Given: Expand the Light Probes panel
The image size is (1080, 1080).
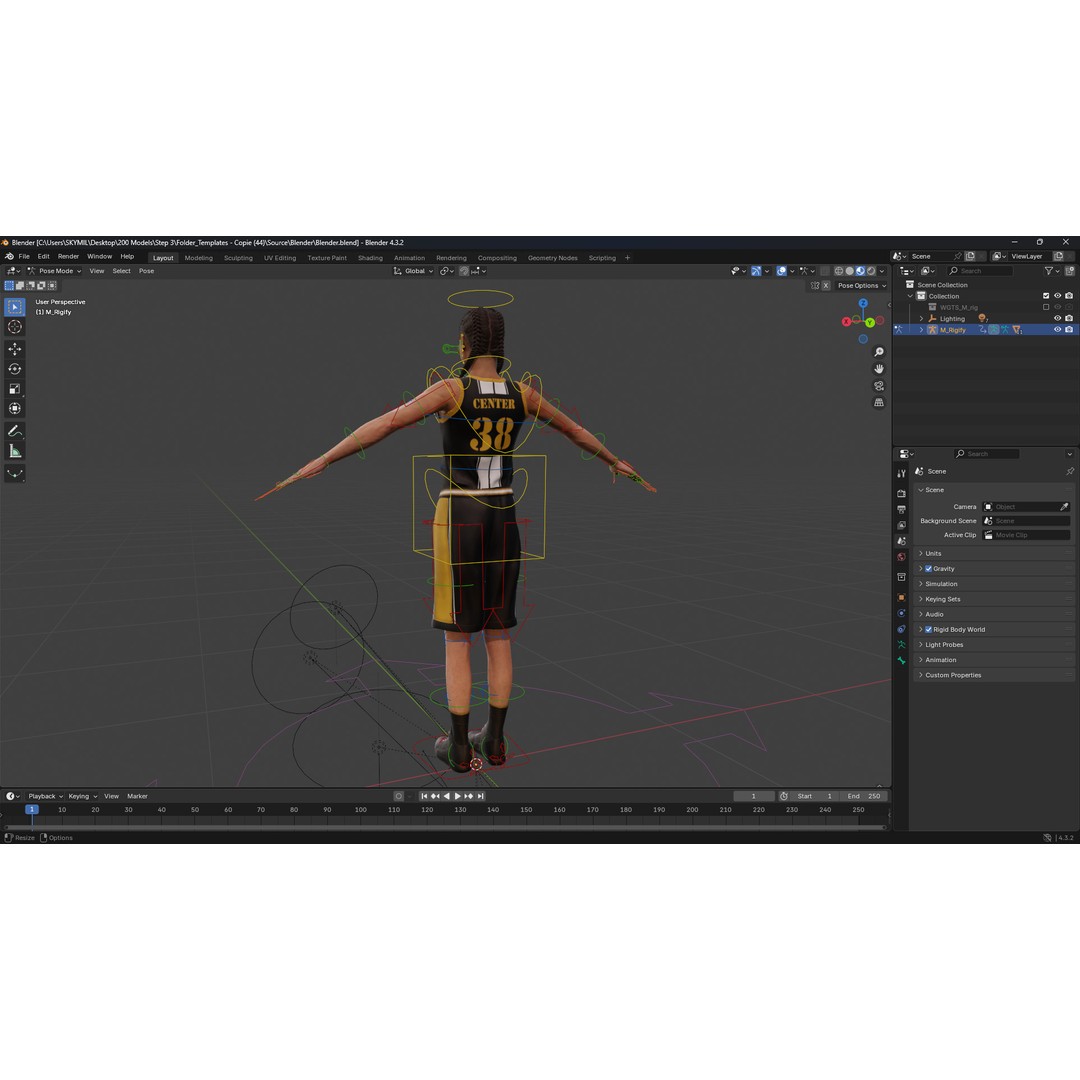Looking at the screenshot, I should [x=995, y=645].
